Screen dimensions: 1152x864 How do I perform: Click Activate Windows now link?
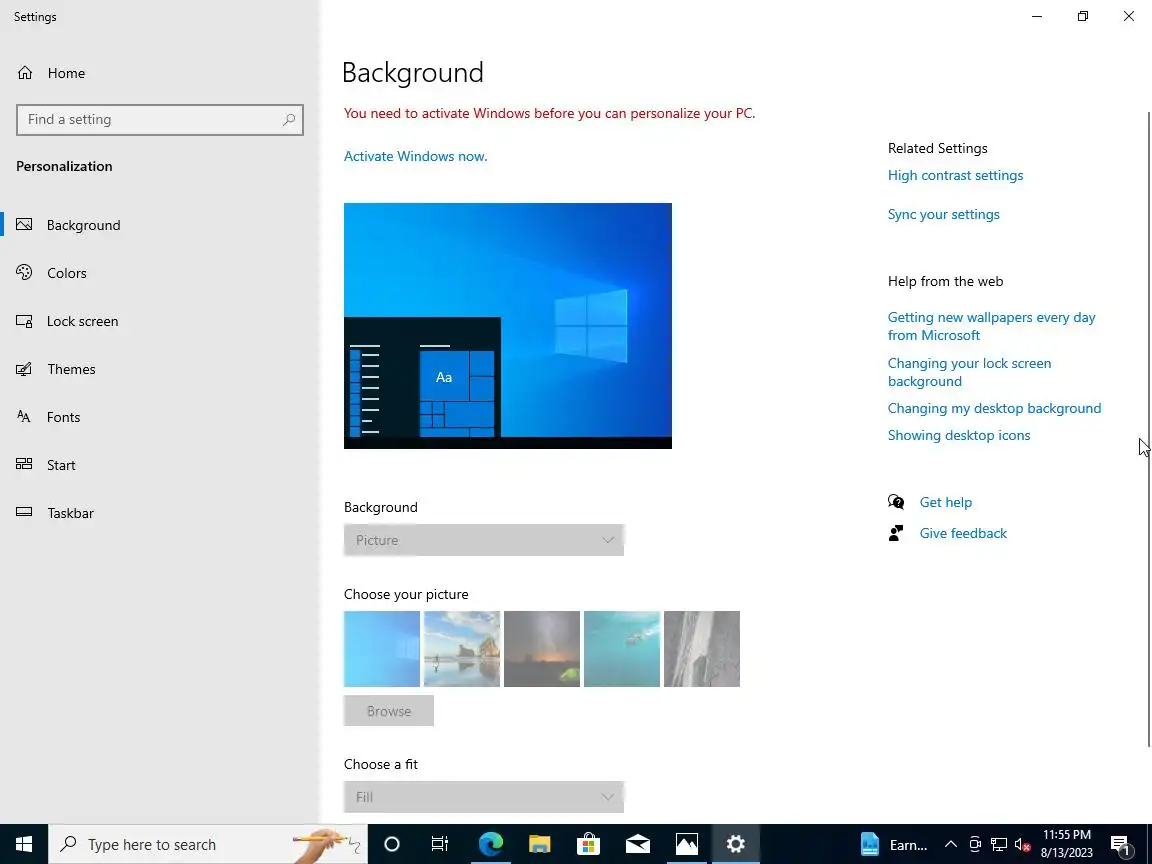tap(415, 156)
